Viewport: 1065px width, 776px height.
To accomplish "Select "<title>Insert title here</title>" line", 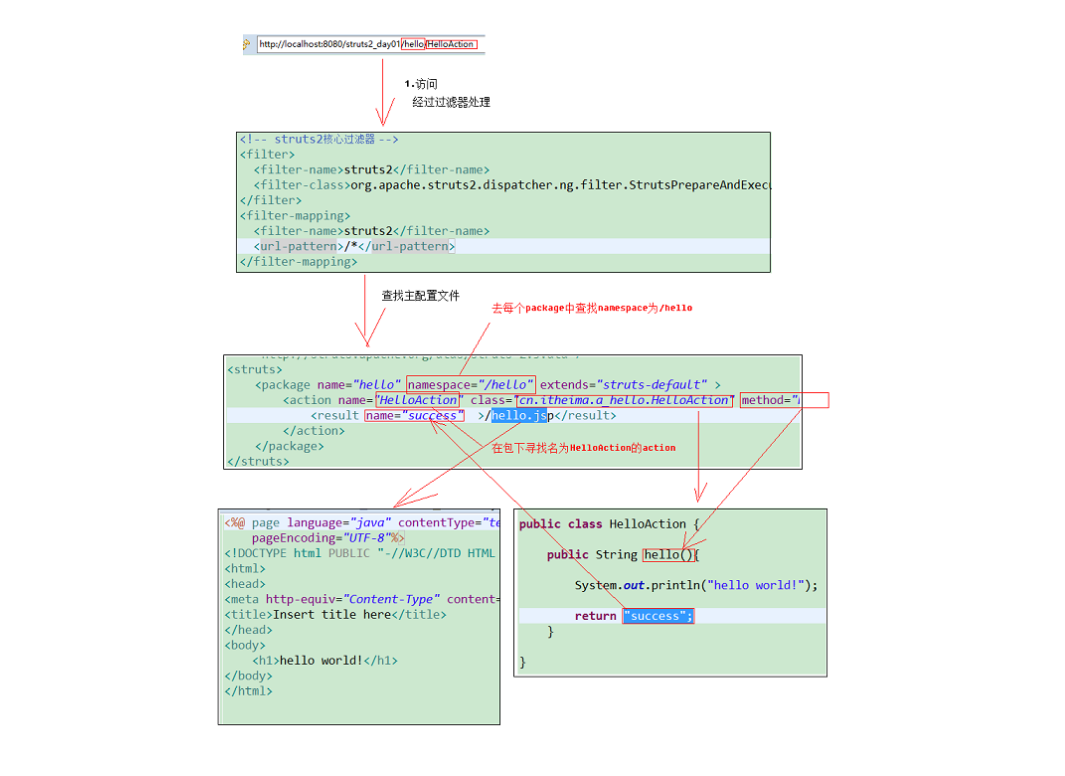I will point(336,615).
